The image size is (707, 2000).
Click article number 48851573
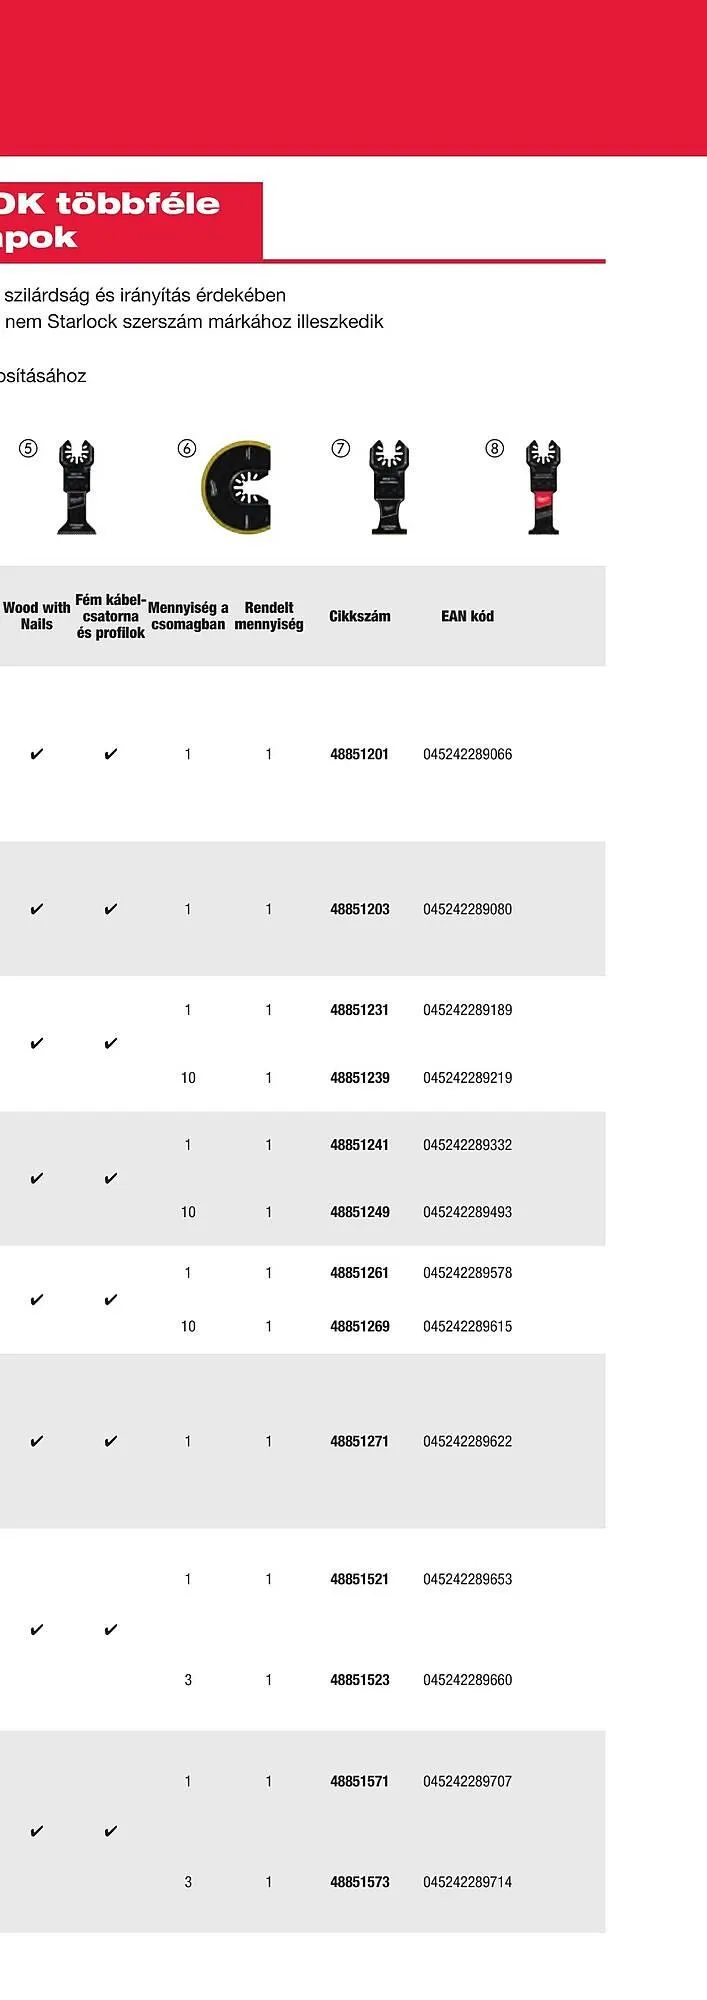(x=360, y=1882)
